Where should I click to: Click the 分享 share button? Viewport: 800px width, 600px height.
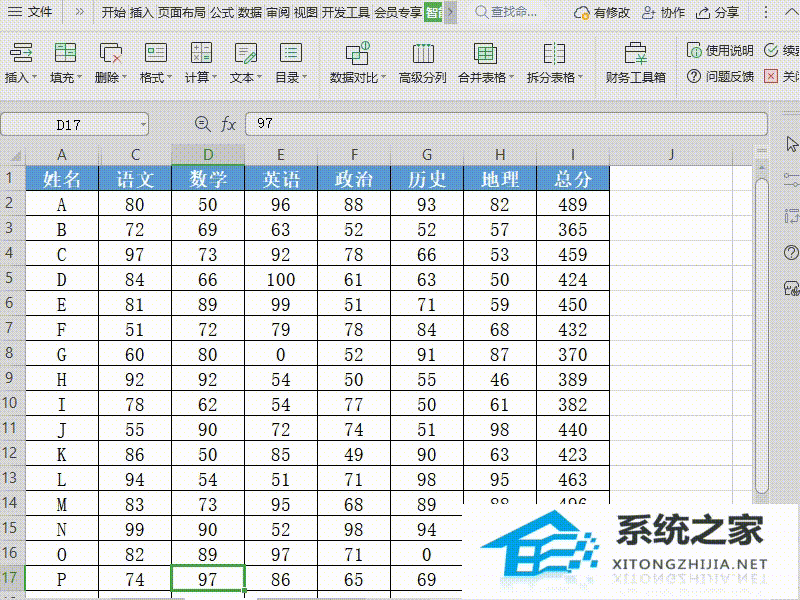718,13
